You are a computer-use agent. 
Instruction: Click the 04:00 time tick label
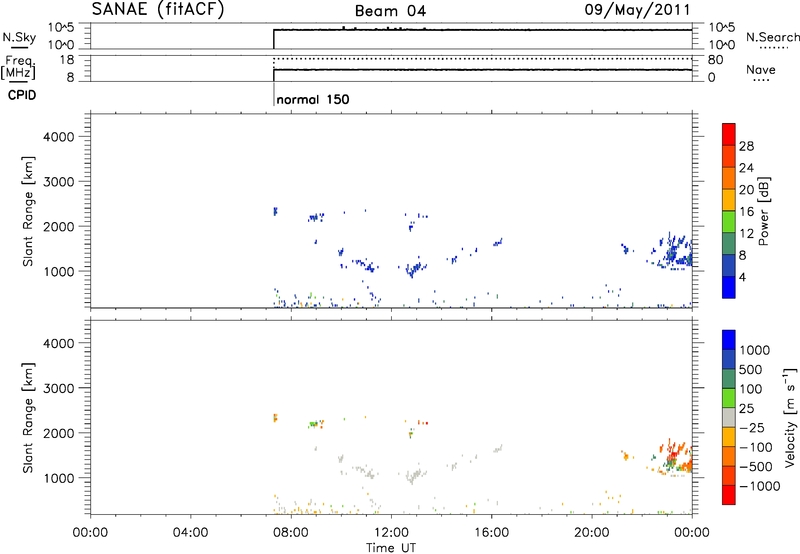click(190, 533)
